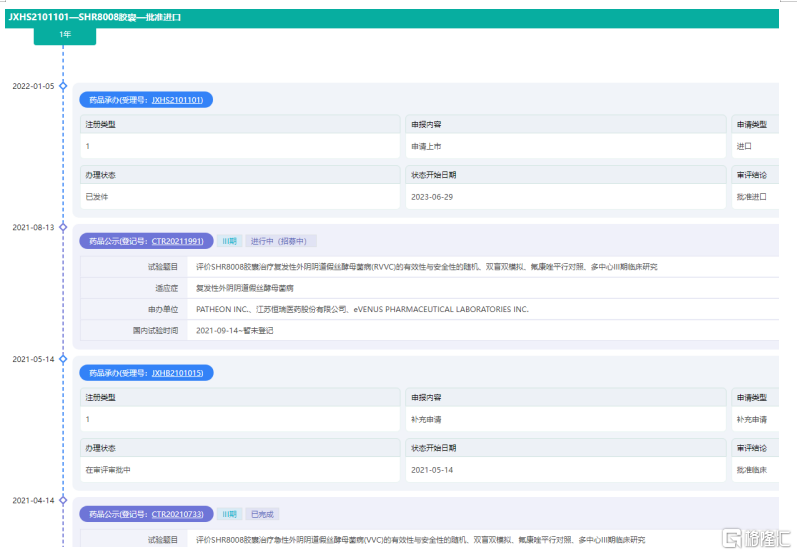Viewport: 797px width, 555px height.
Task: Click the 2023-06-29 status start date
Action: (x=432, y=197)
